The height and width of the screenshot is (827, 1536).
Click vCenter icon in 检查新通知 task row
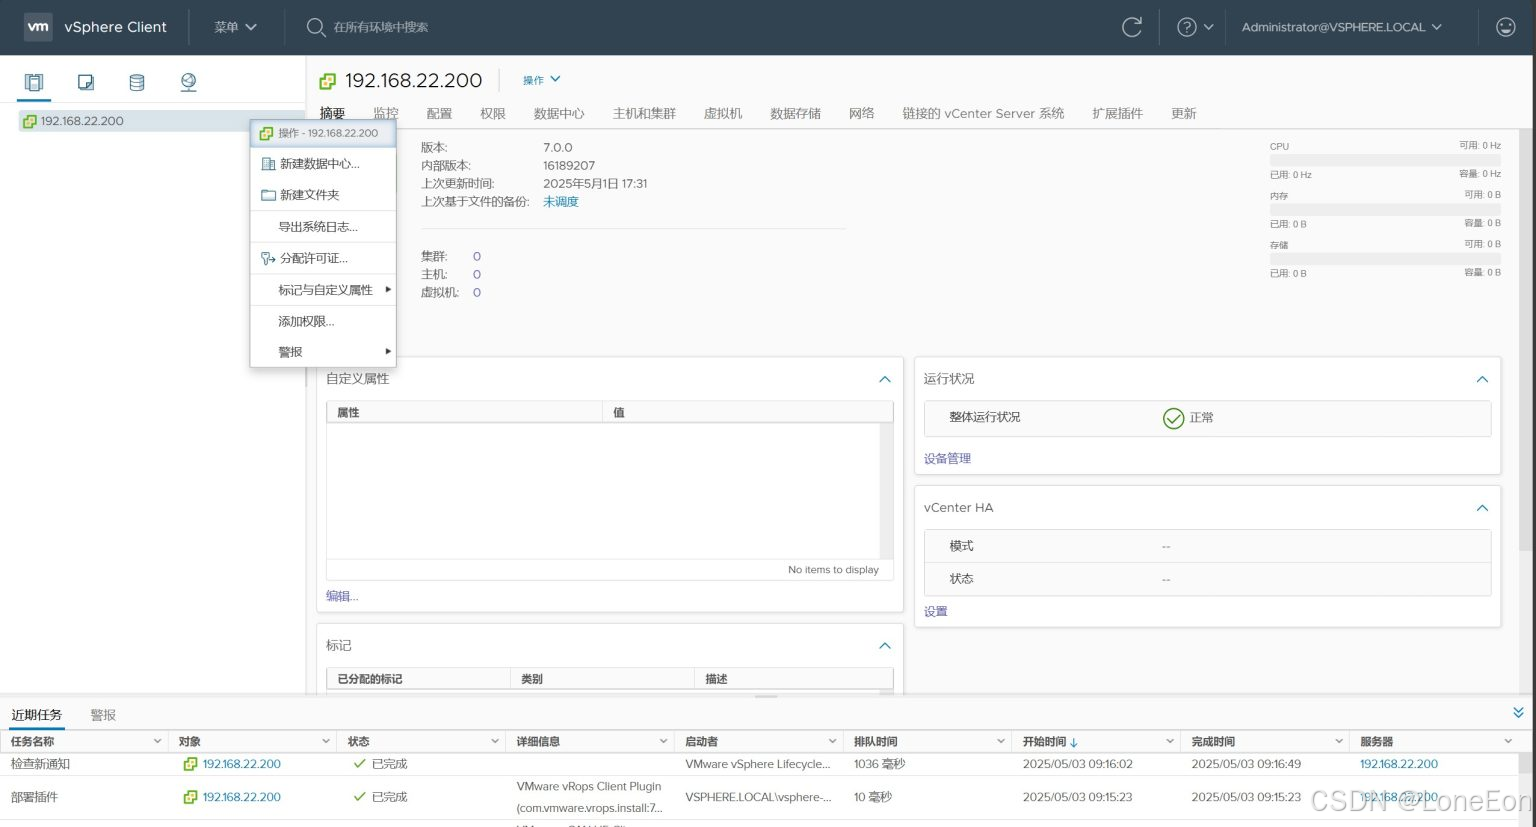click(x=190, y=764)
